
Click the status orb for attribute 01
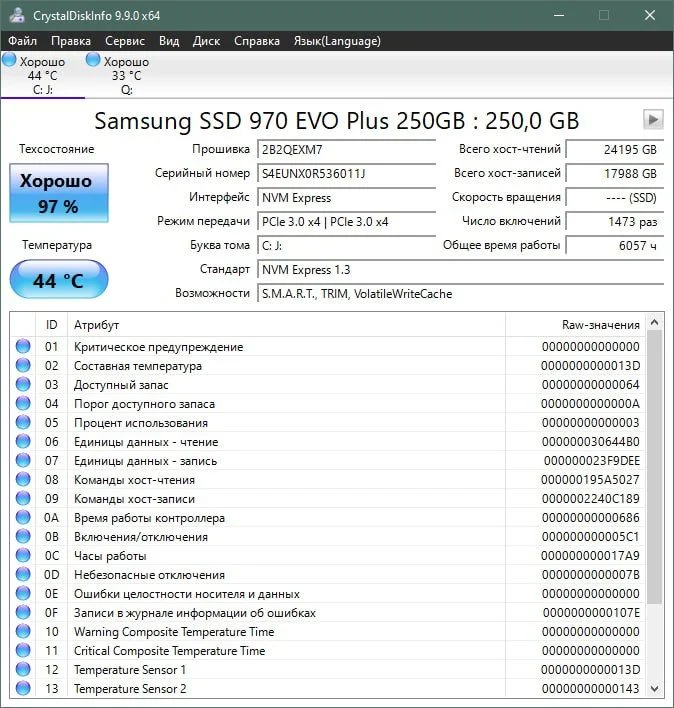(23, 346)
